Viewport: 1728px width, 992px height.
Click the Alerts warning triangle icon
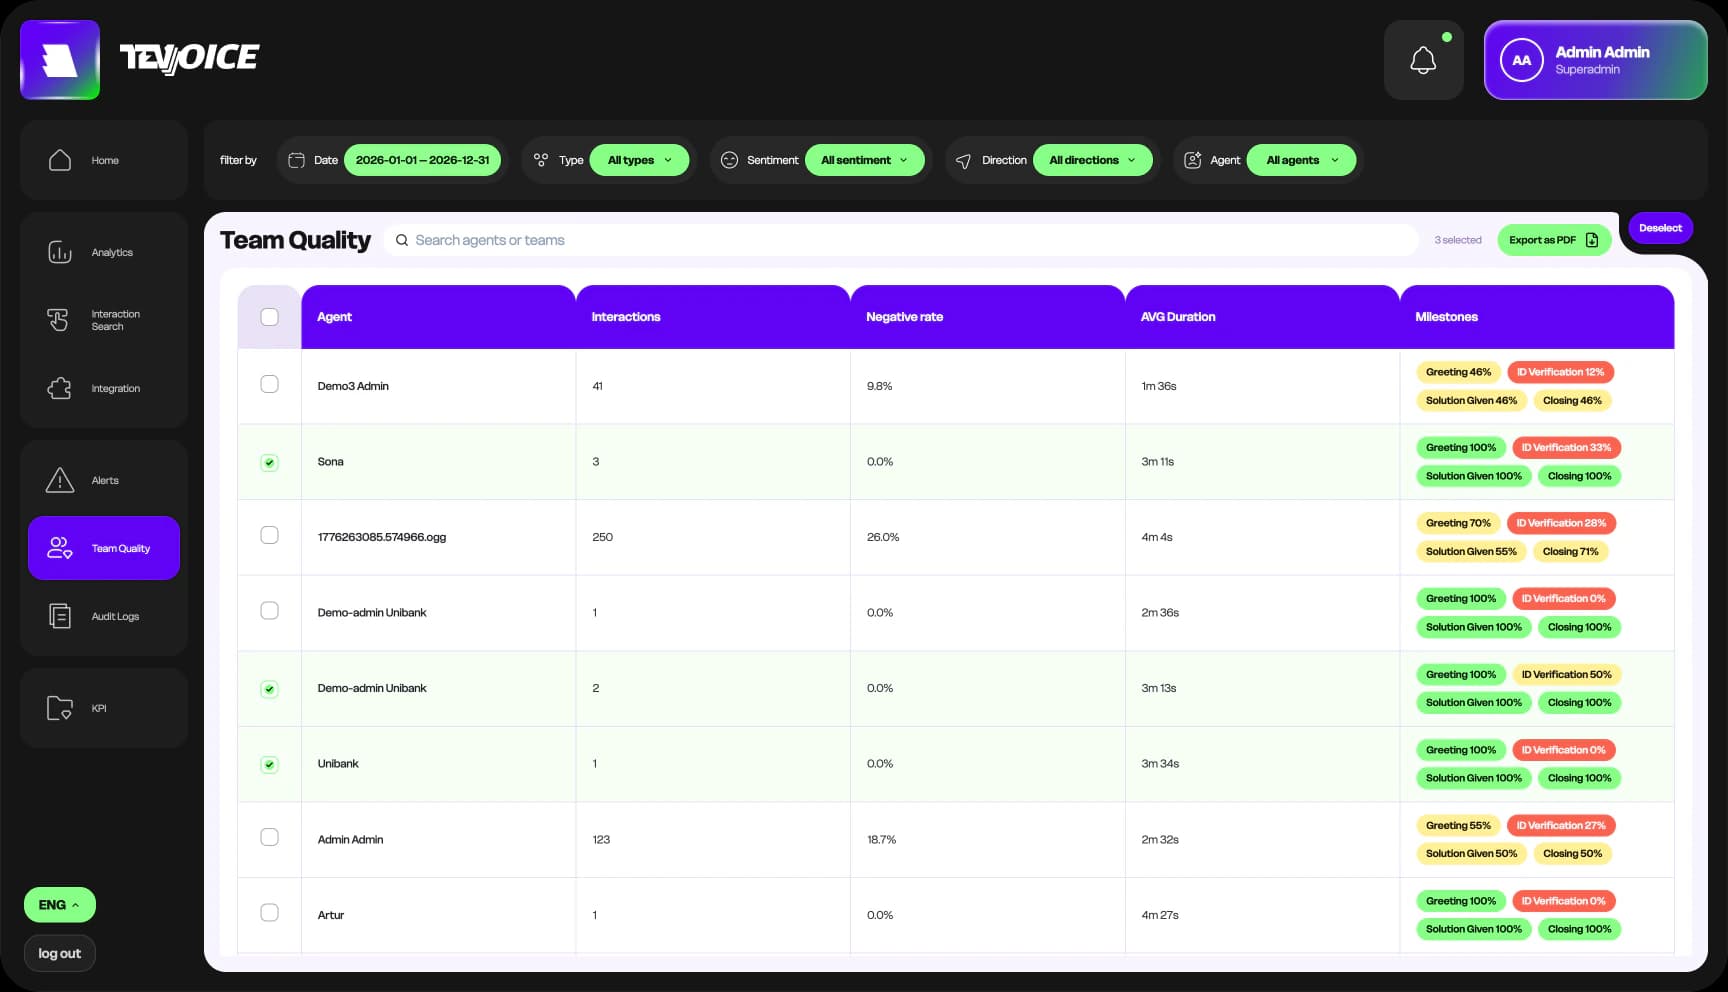click(60, 480)
